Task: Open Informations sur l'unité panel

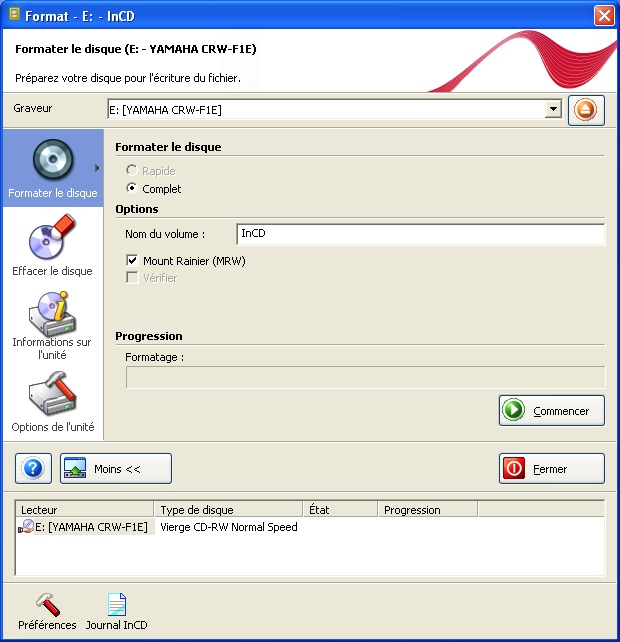Action: [52, 326]
